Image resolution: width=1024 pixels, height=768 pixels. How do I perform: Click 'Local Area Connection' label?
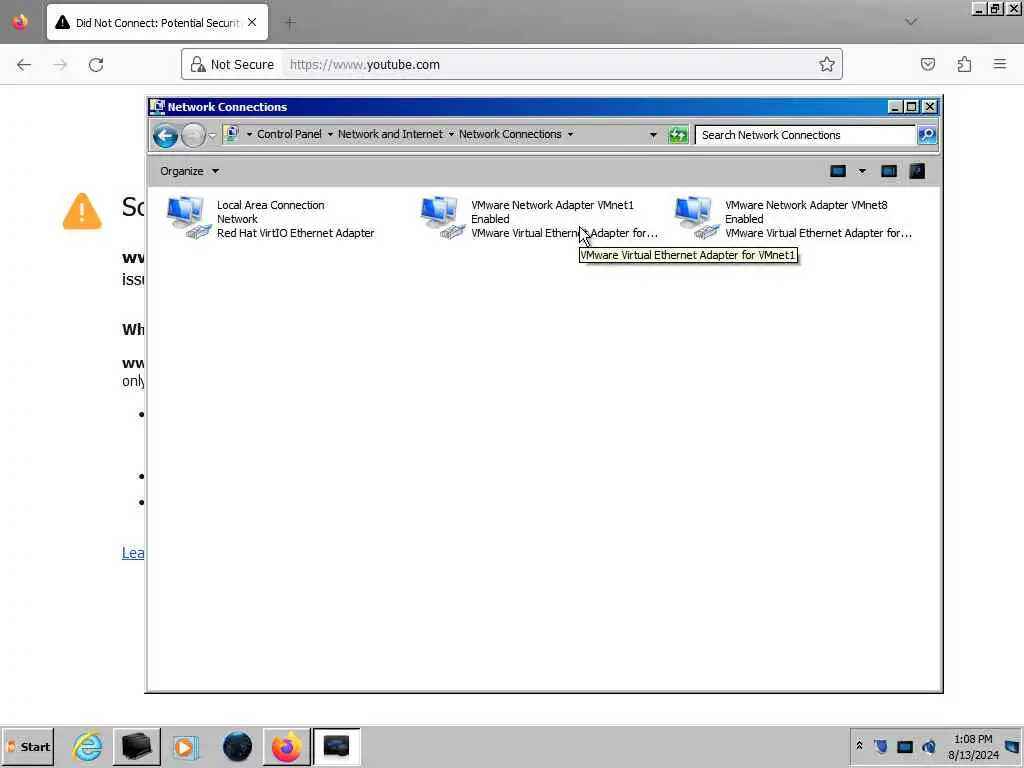tap(270, 205)
